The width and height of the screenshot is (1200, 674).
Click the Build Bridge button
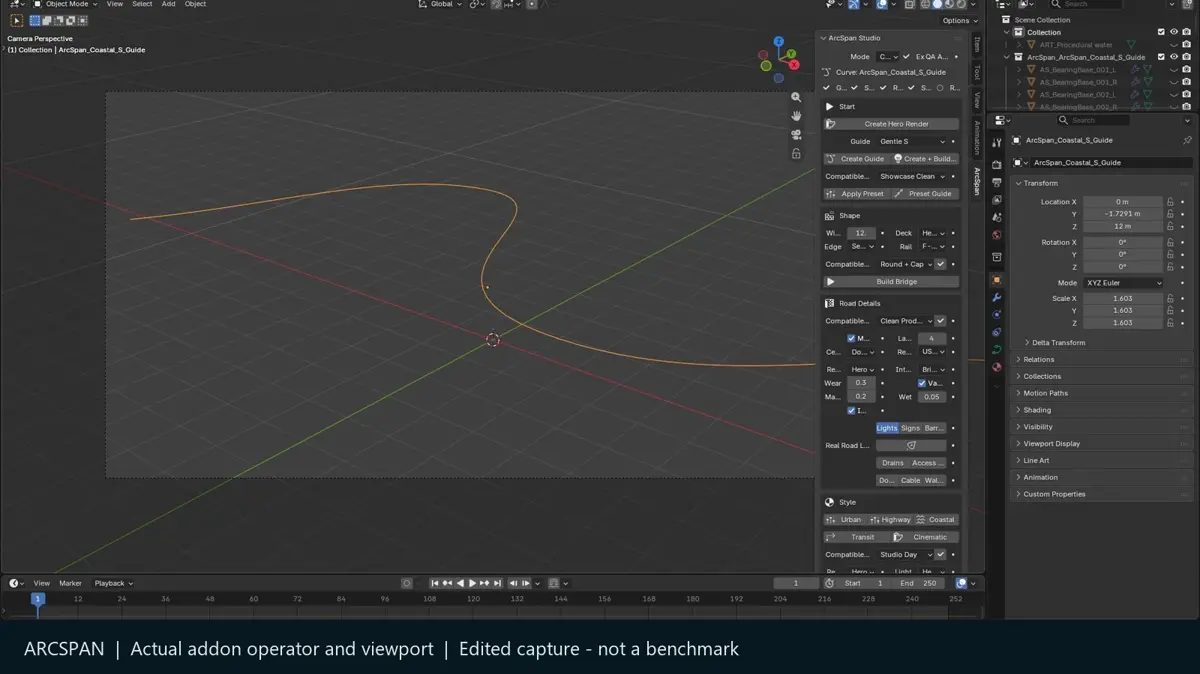(891, 282)
